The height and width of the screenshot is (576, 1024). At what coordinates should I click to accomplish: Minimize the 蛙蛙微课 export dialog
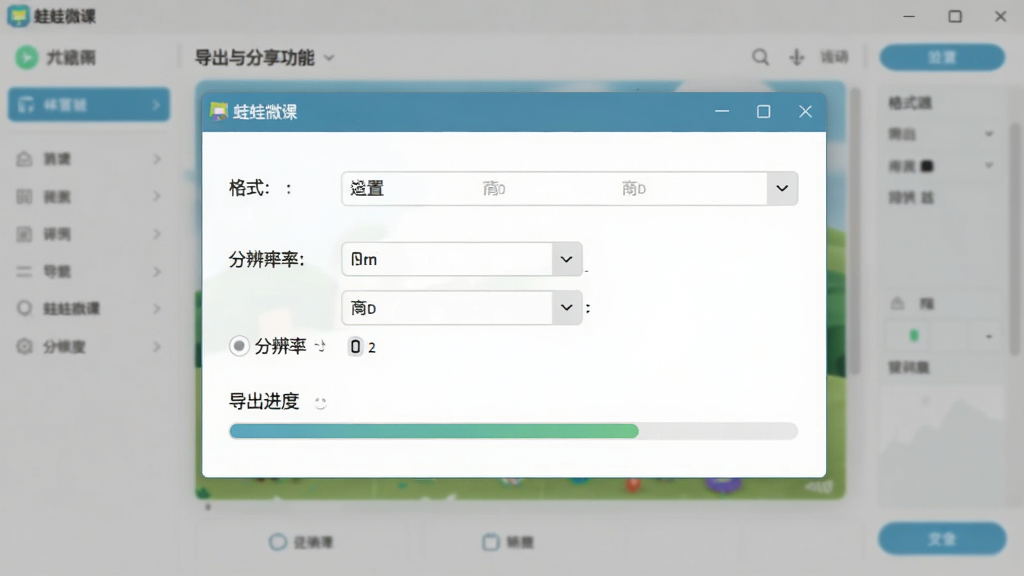click(722, 112)
